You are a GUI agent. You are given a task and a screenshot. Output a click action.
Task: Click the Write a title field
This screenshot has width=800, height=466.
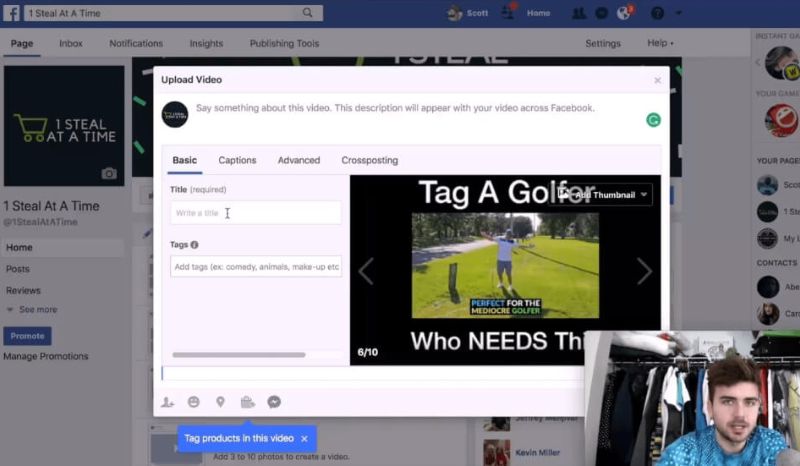coord(256,213)
